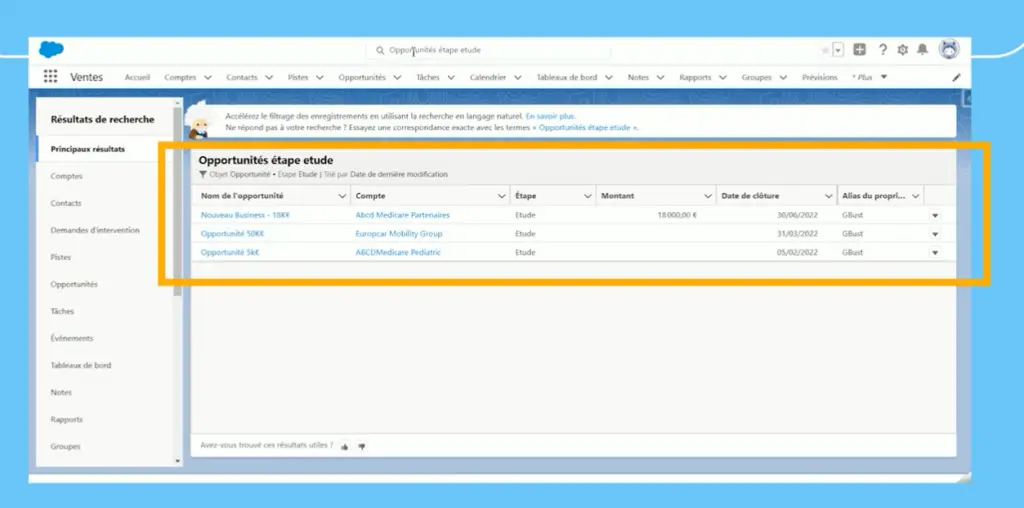Image resolution: width=1024 pixels, height=508 pixels.
Task: Click the En savoir plus link
Action: coord(551,116)
